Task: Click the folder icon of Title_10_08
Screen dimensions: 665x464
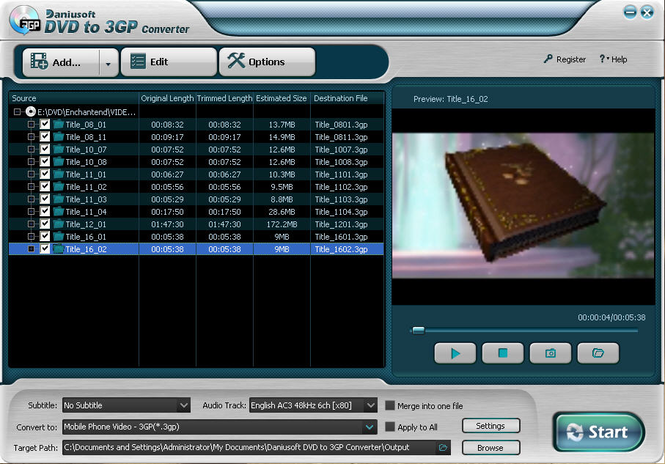Action: (x=59, y=162)
